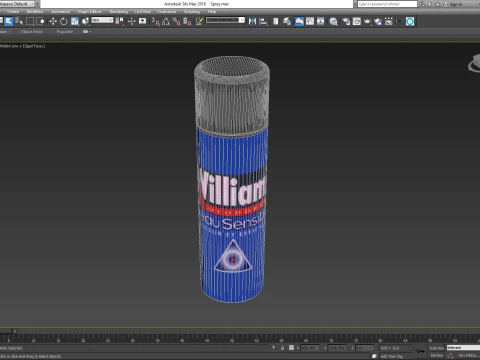Toggle Set Key mode button
This screenshot has height=360, width=480.
(436, 356)
